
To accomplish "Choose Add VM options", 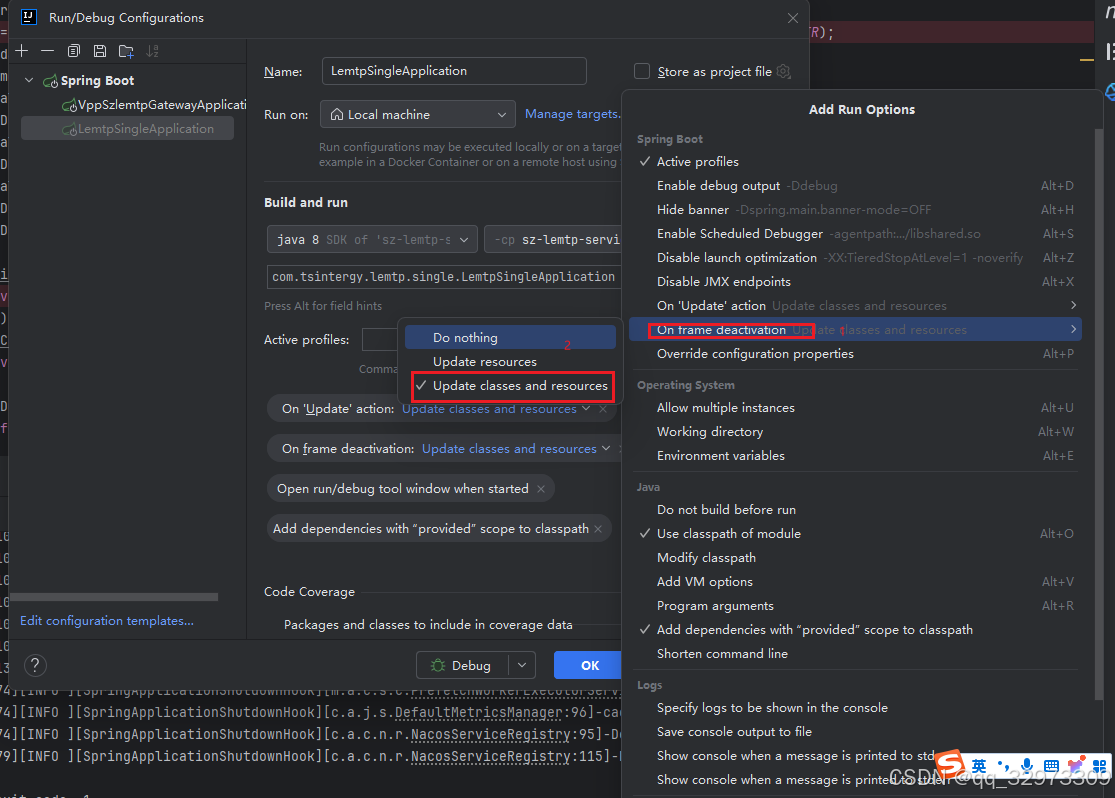I will pyautogui.click(x=855, y=582).
